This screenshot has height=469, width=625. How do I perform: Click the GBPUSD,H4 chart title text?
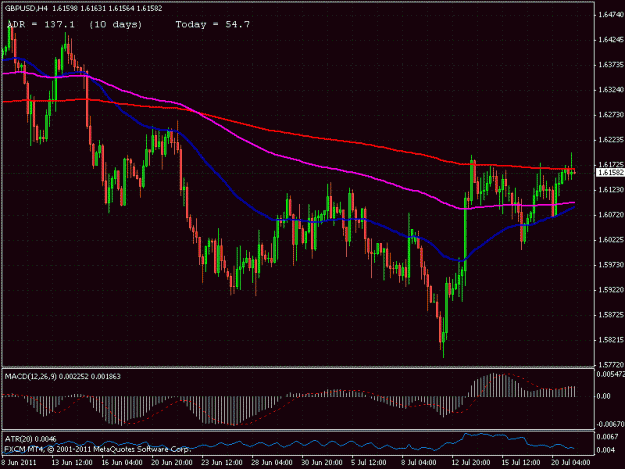point(27,8)
